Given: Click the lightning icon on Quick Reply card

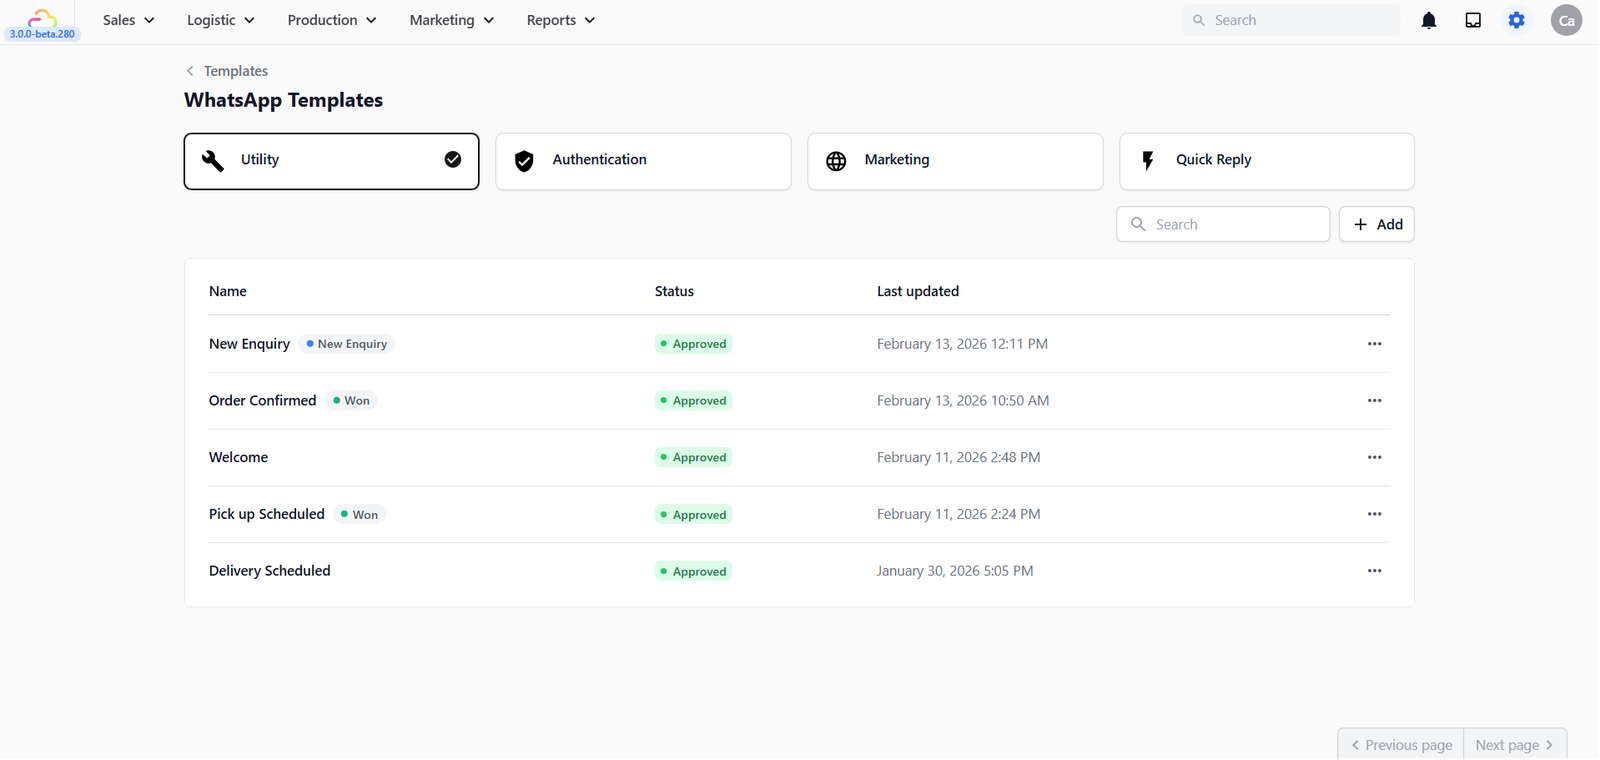Looking at the screenshot, I should (1148, 160).
